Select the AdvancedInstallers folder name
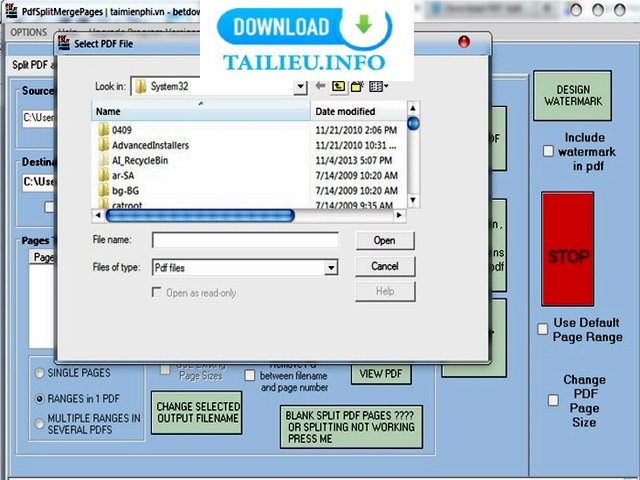 tap(150, 145)
